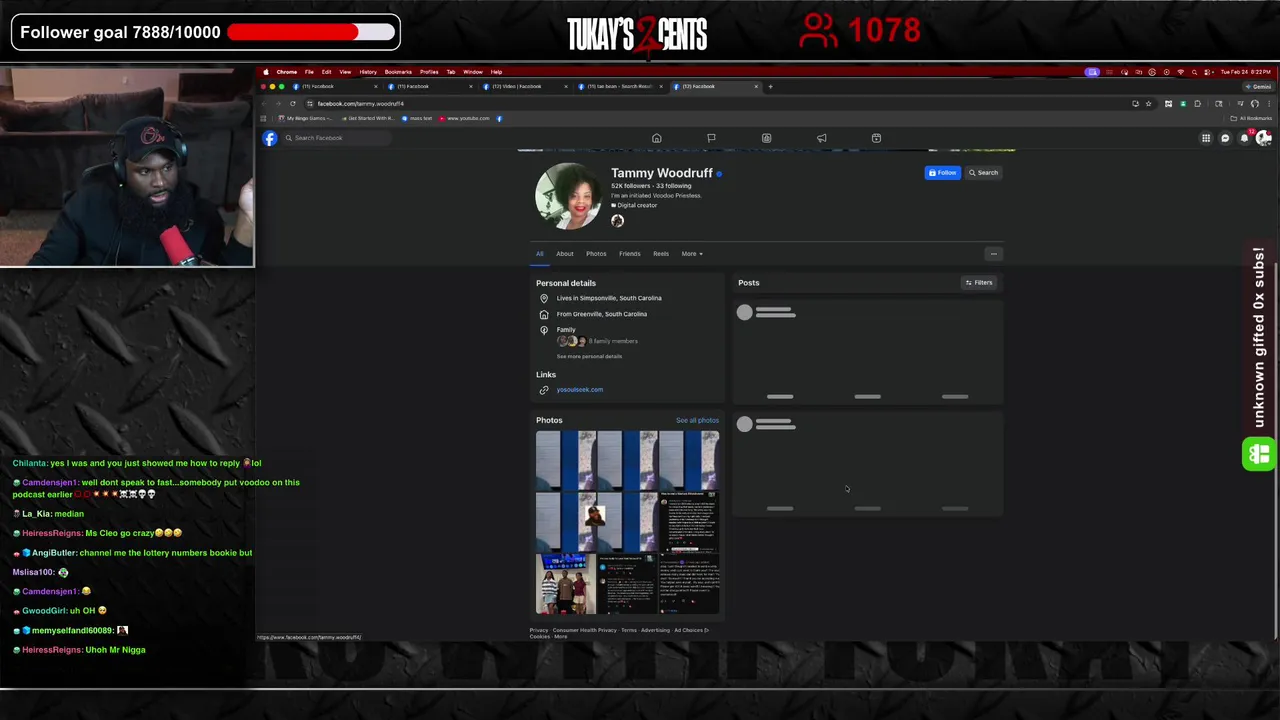Open the Posts Filters button
Screen dimensions: 1280x720
[978, 283]
